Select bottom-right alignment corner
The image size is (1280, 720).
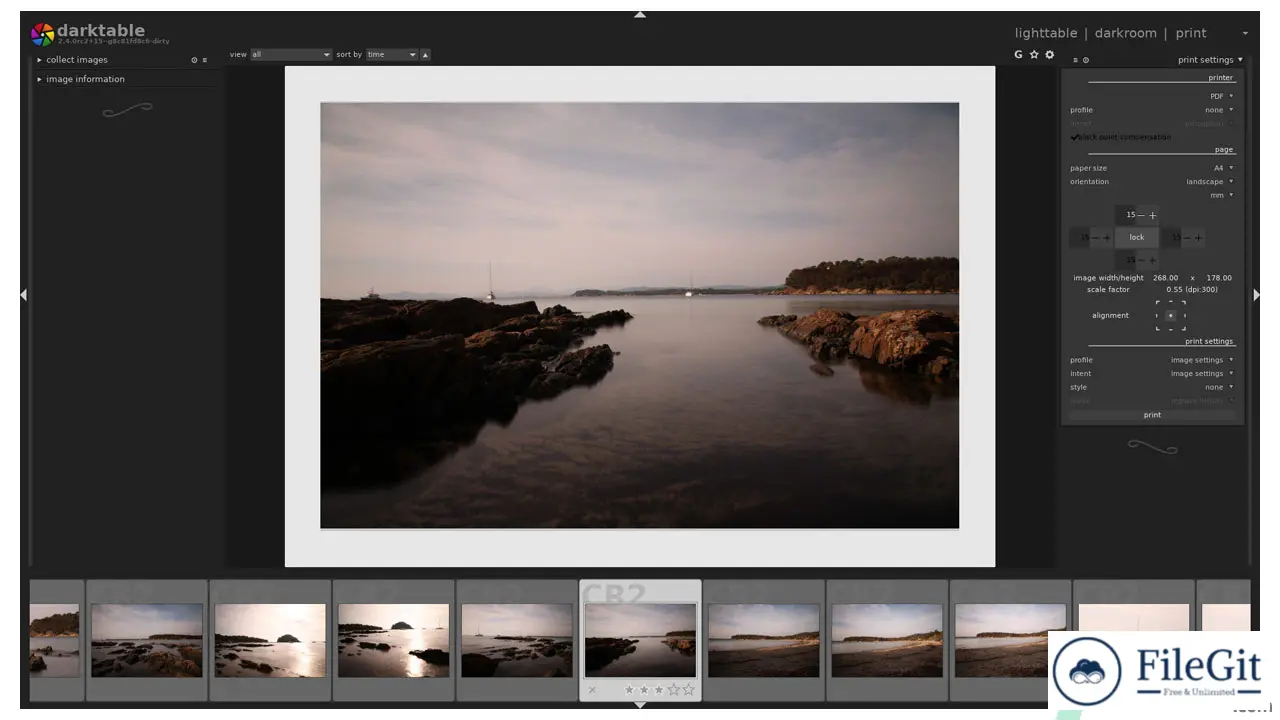[1183, 327]
